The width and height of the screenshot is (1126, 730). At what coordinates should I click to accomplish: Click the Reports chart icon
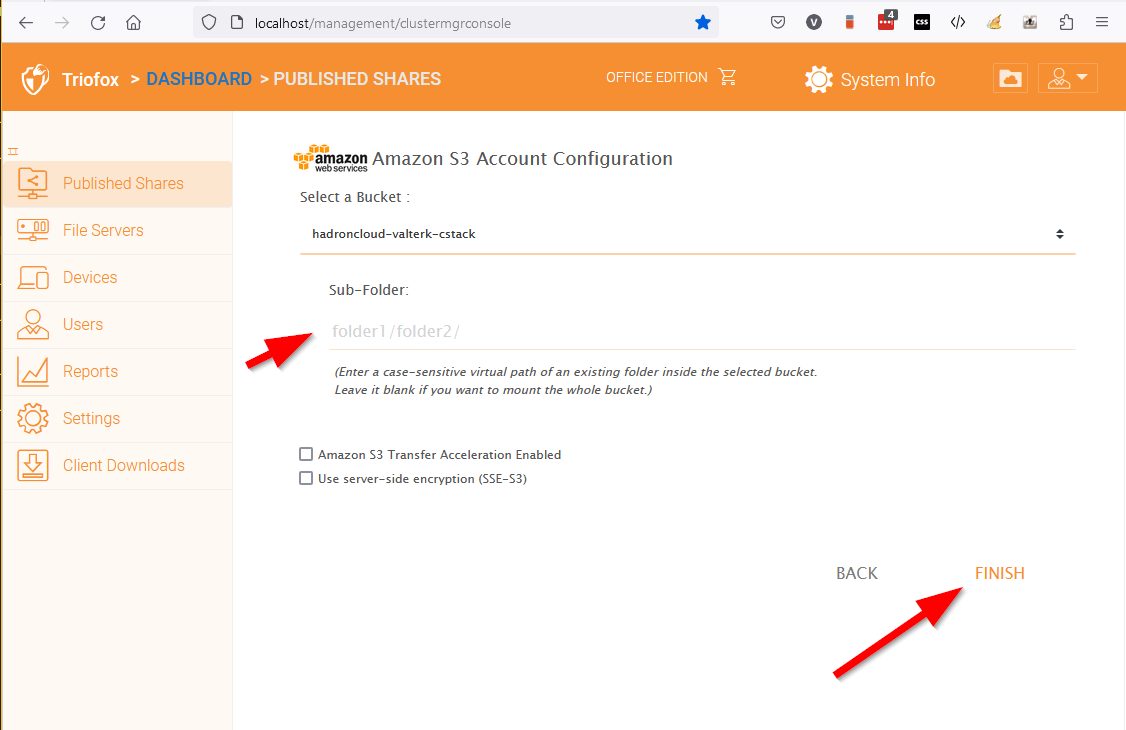(x=32, y=372)
